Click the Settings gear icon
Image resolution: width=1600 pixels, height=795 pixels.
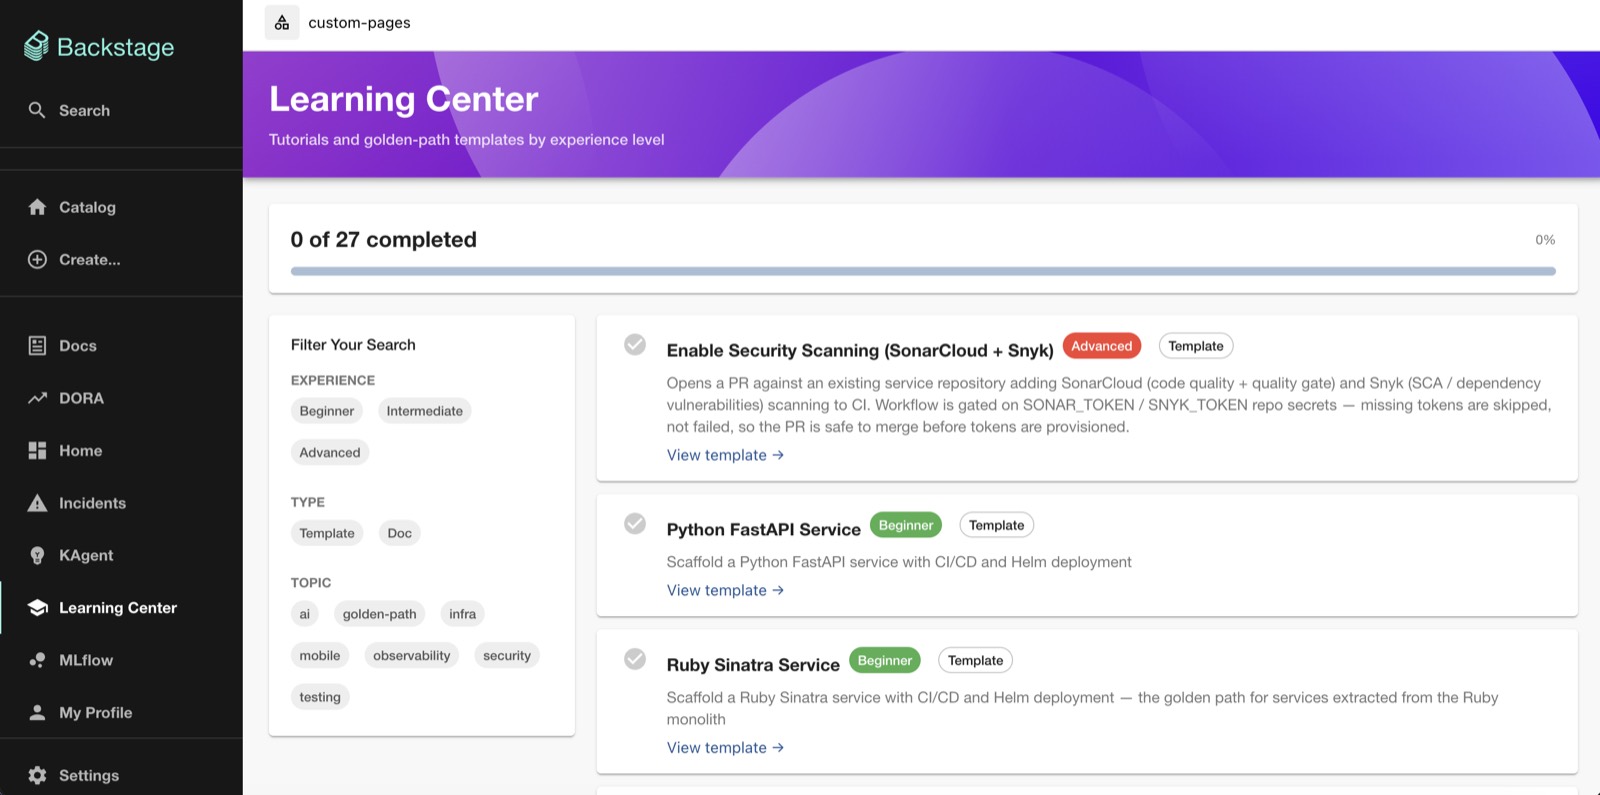pyautogui.click(x=37, y=775)
